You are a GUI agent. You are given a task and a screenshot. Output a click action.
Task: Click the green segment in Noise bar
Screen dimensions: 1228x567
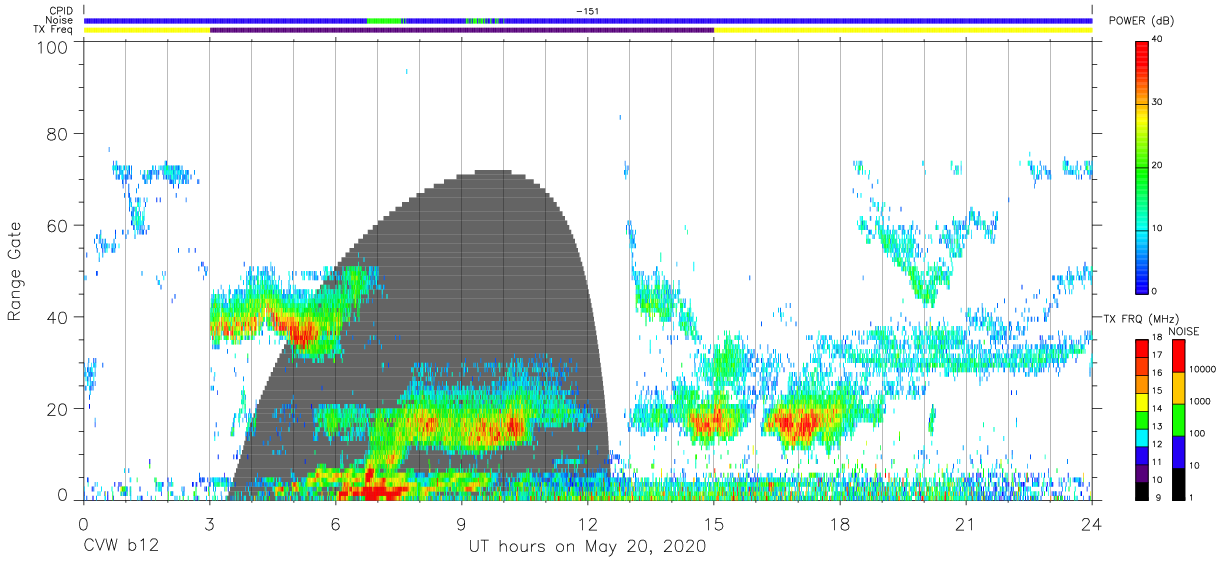coord(384,20)
